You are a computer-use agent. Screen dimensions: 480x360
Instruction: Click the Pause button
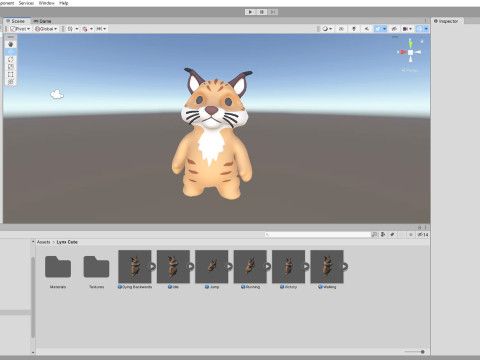coord(262,12)
